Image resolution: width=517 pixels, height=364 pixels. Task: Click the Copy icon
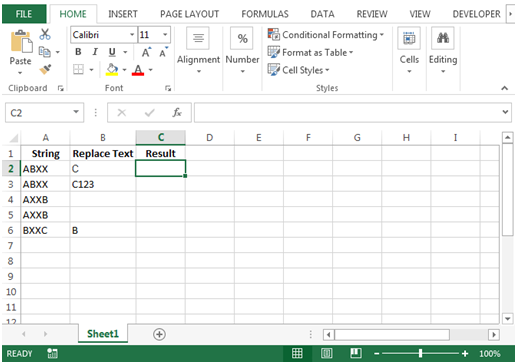45,52
